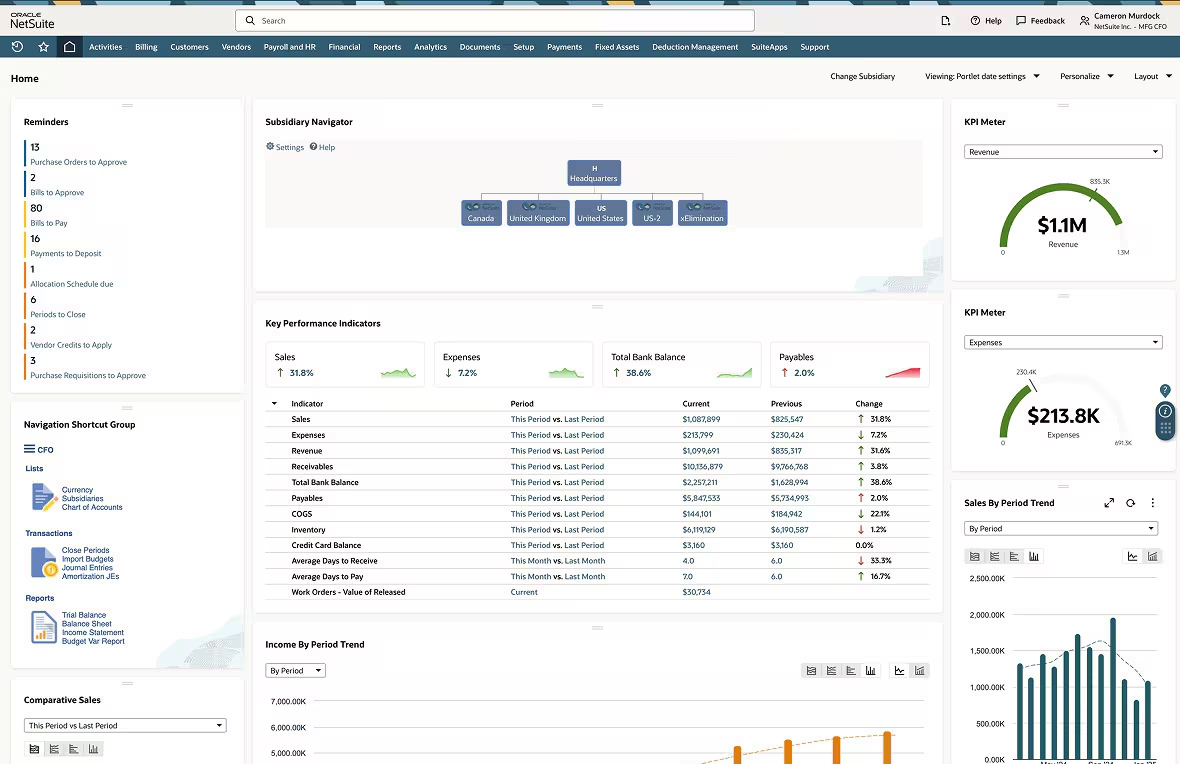
Task: Click Change Subsidiary on the Home page
Action: [x=863, y=76]
